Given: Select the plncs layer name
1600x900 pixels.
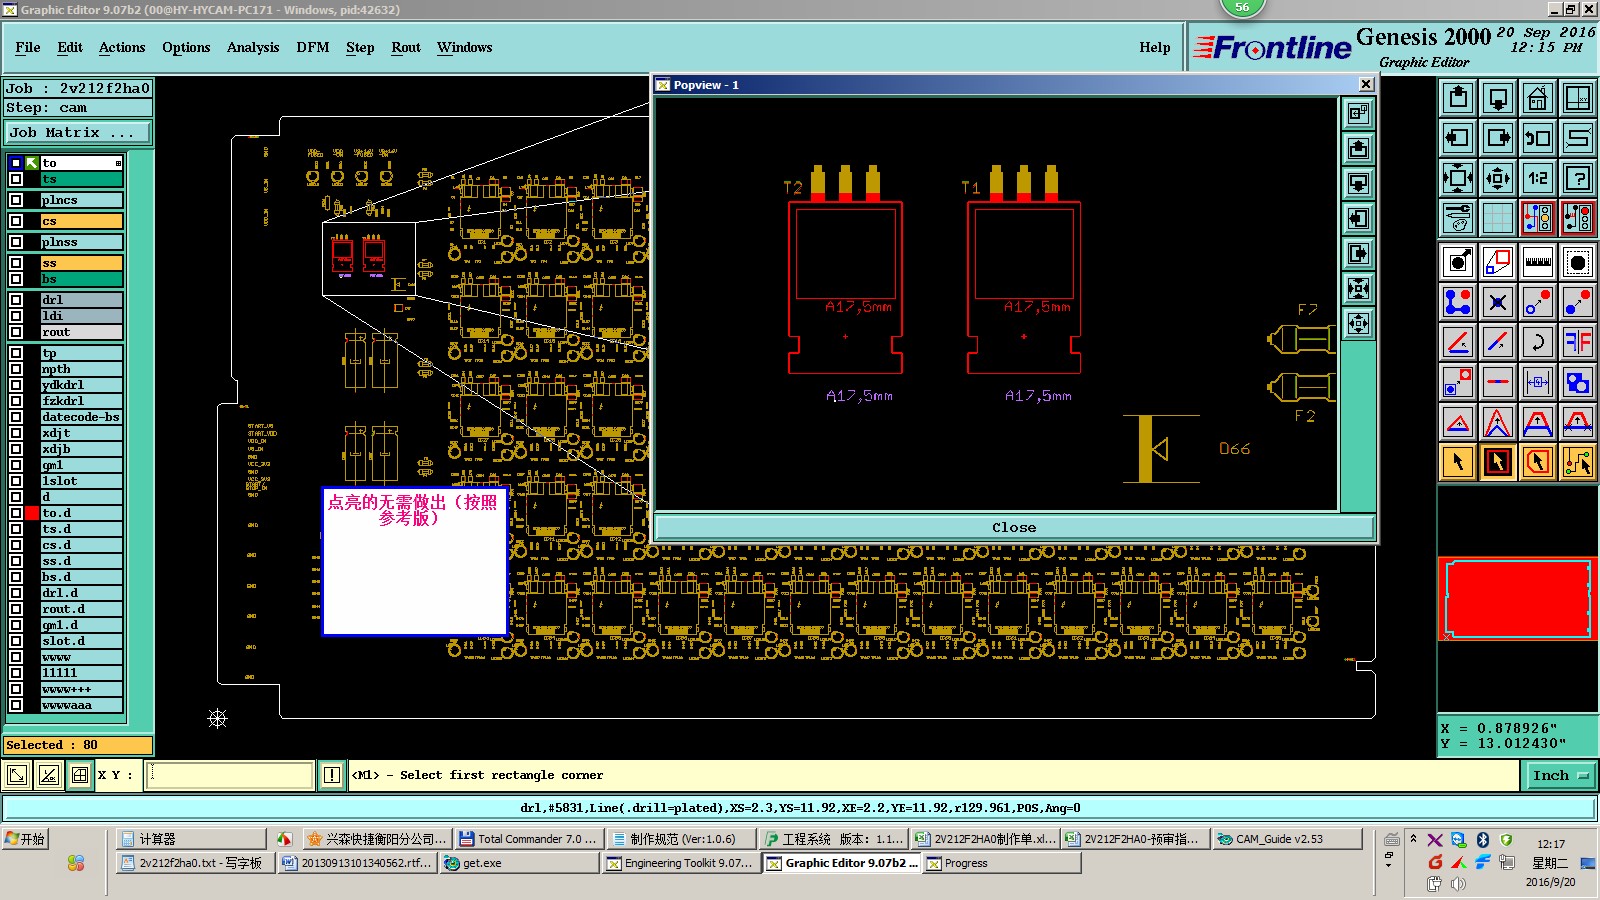Looking at the screenshot, I should (x=82, y=200).
